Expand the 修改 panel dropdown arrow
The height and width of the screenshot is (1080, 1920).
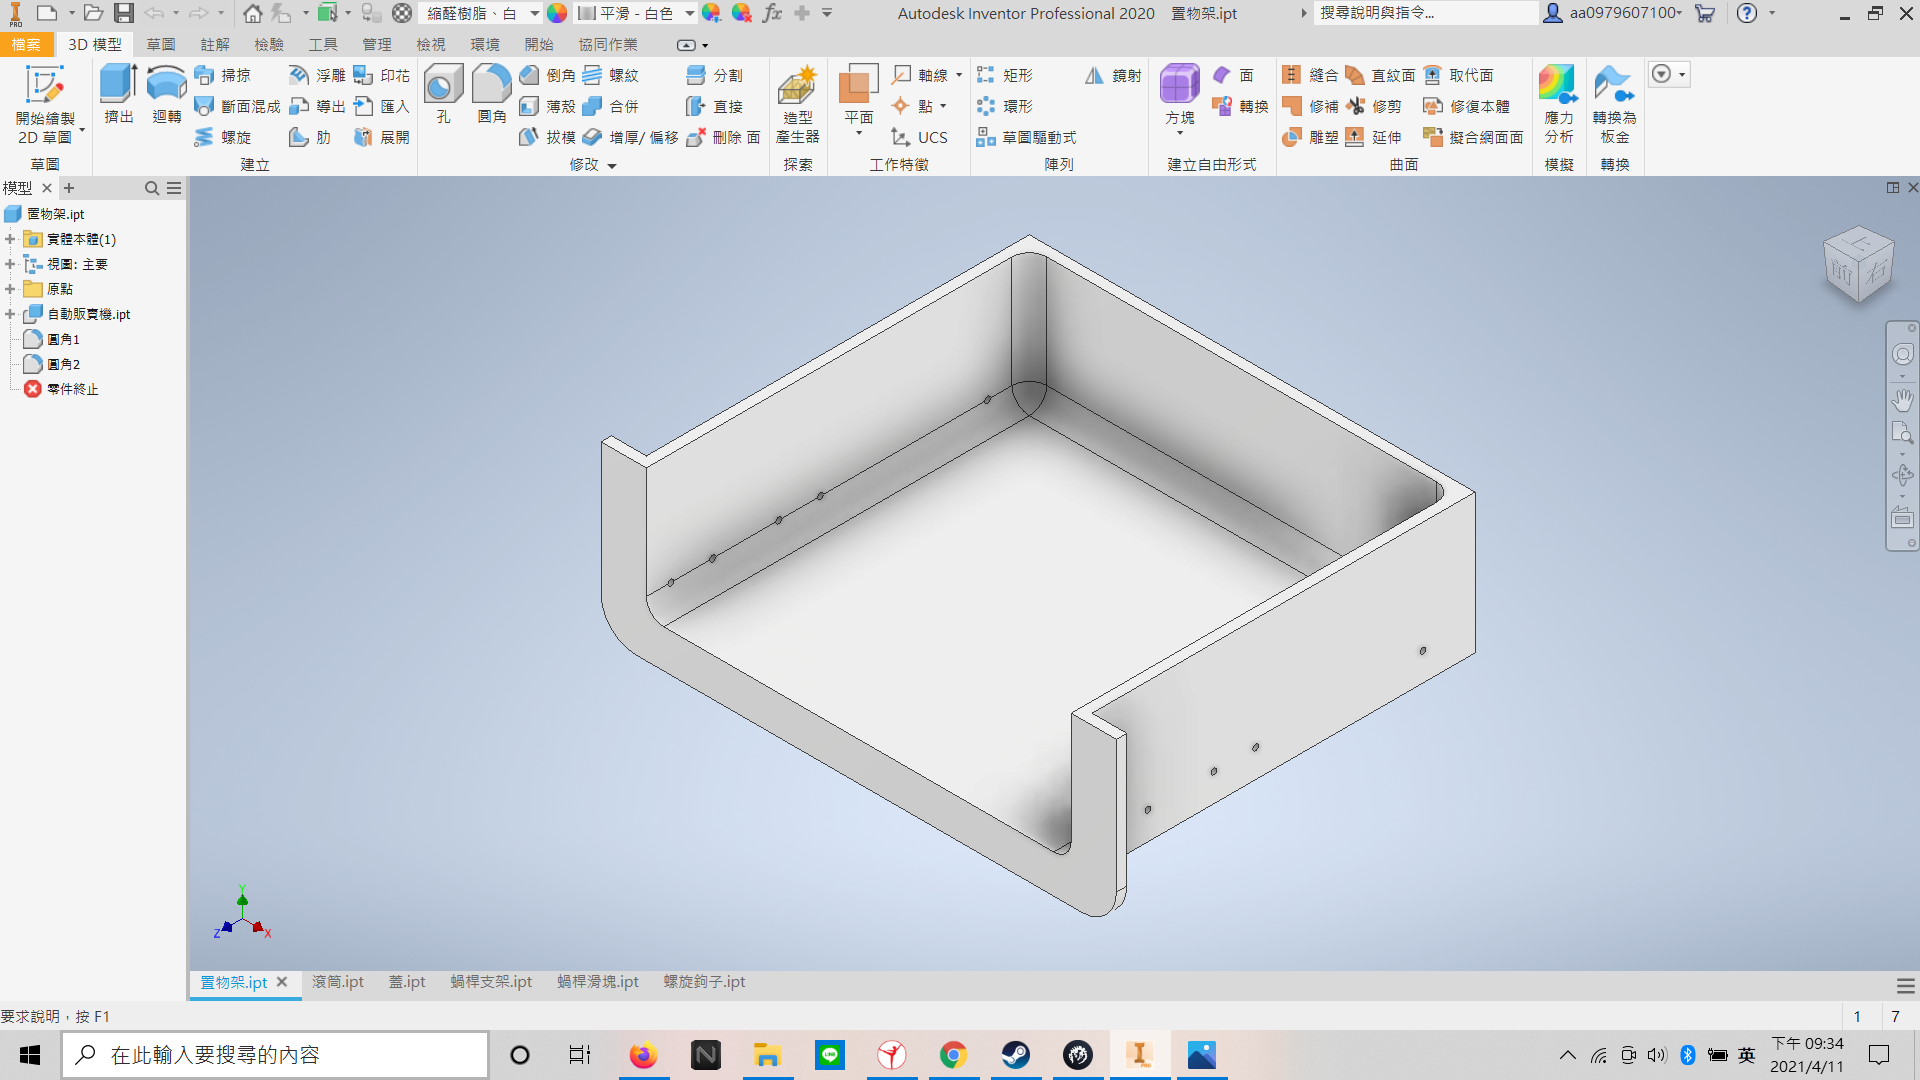[612, 166]
